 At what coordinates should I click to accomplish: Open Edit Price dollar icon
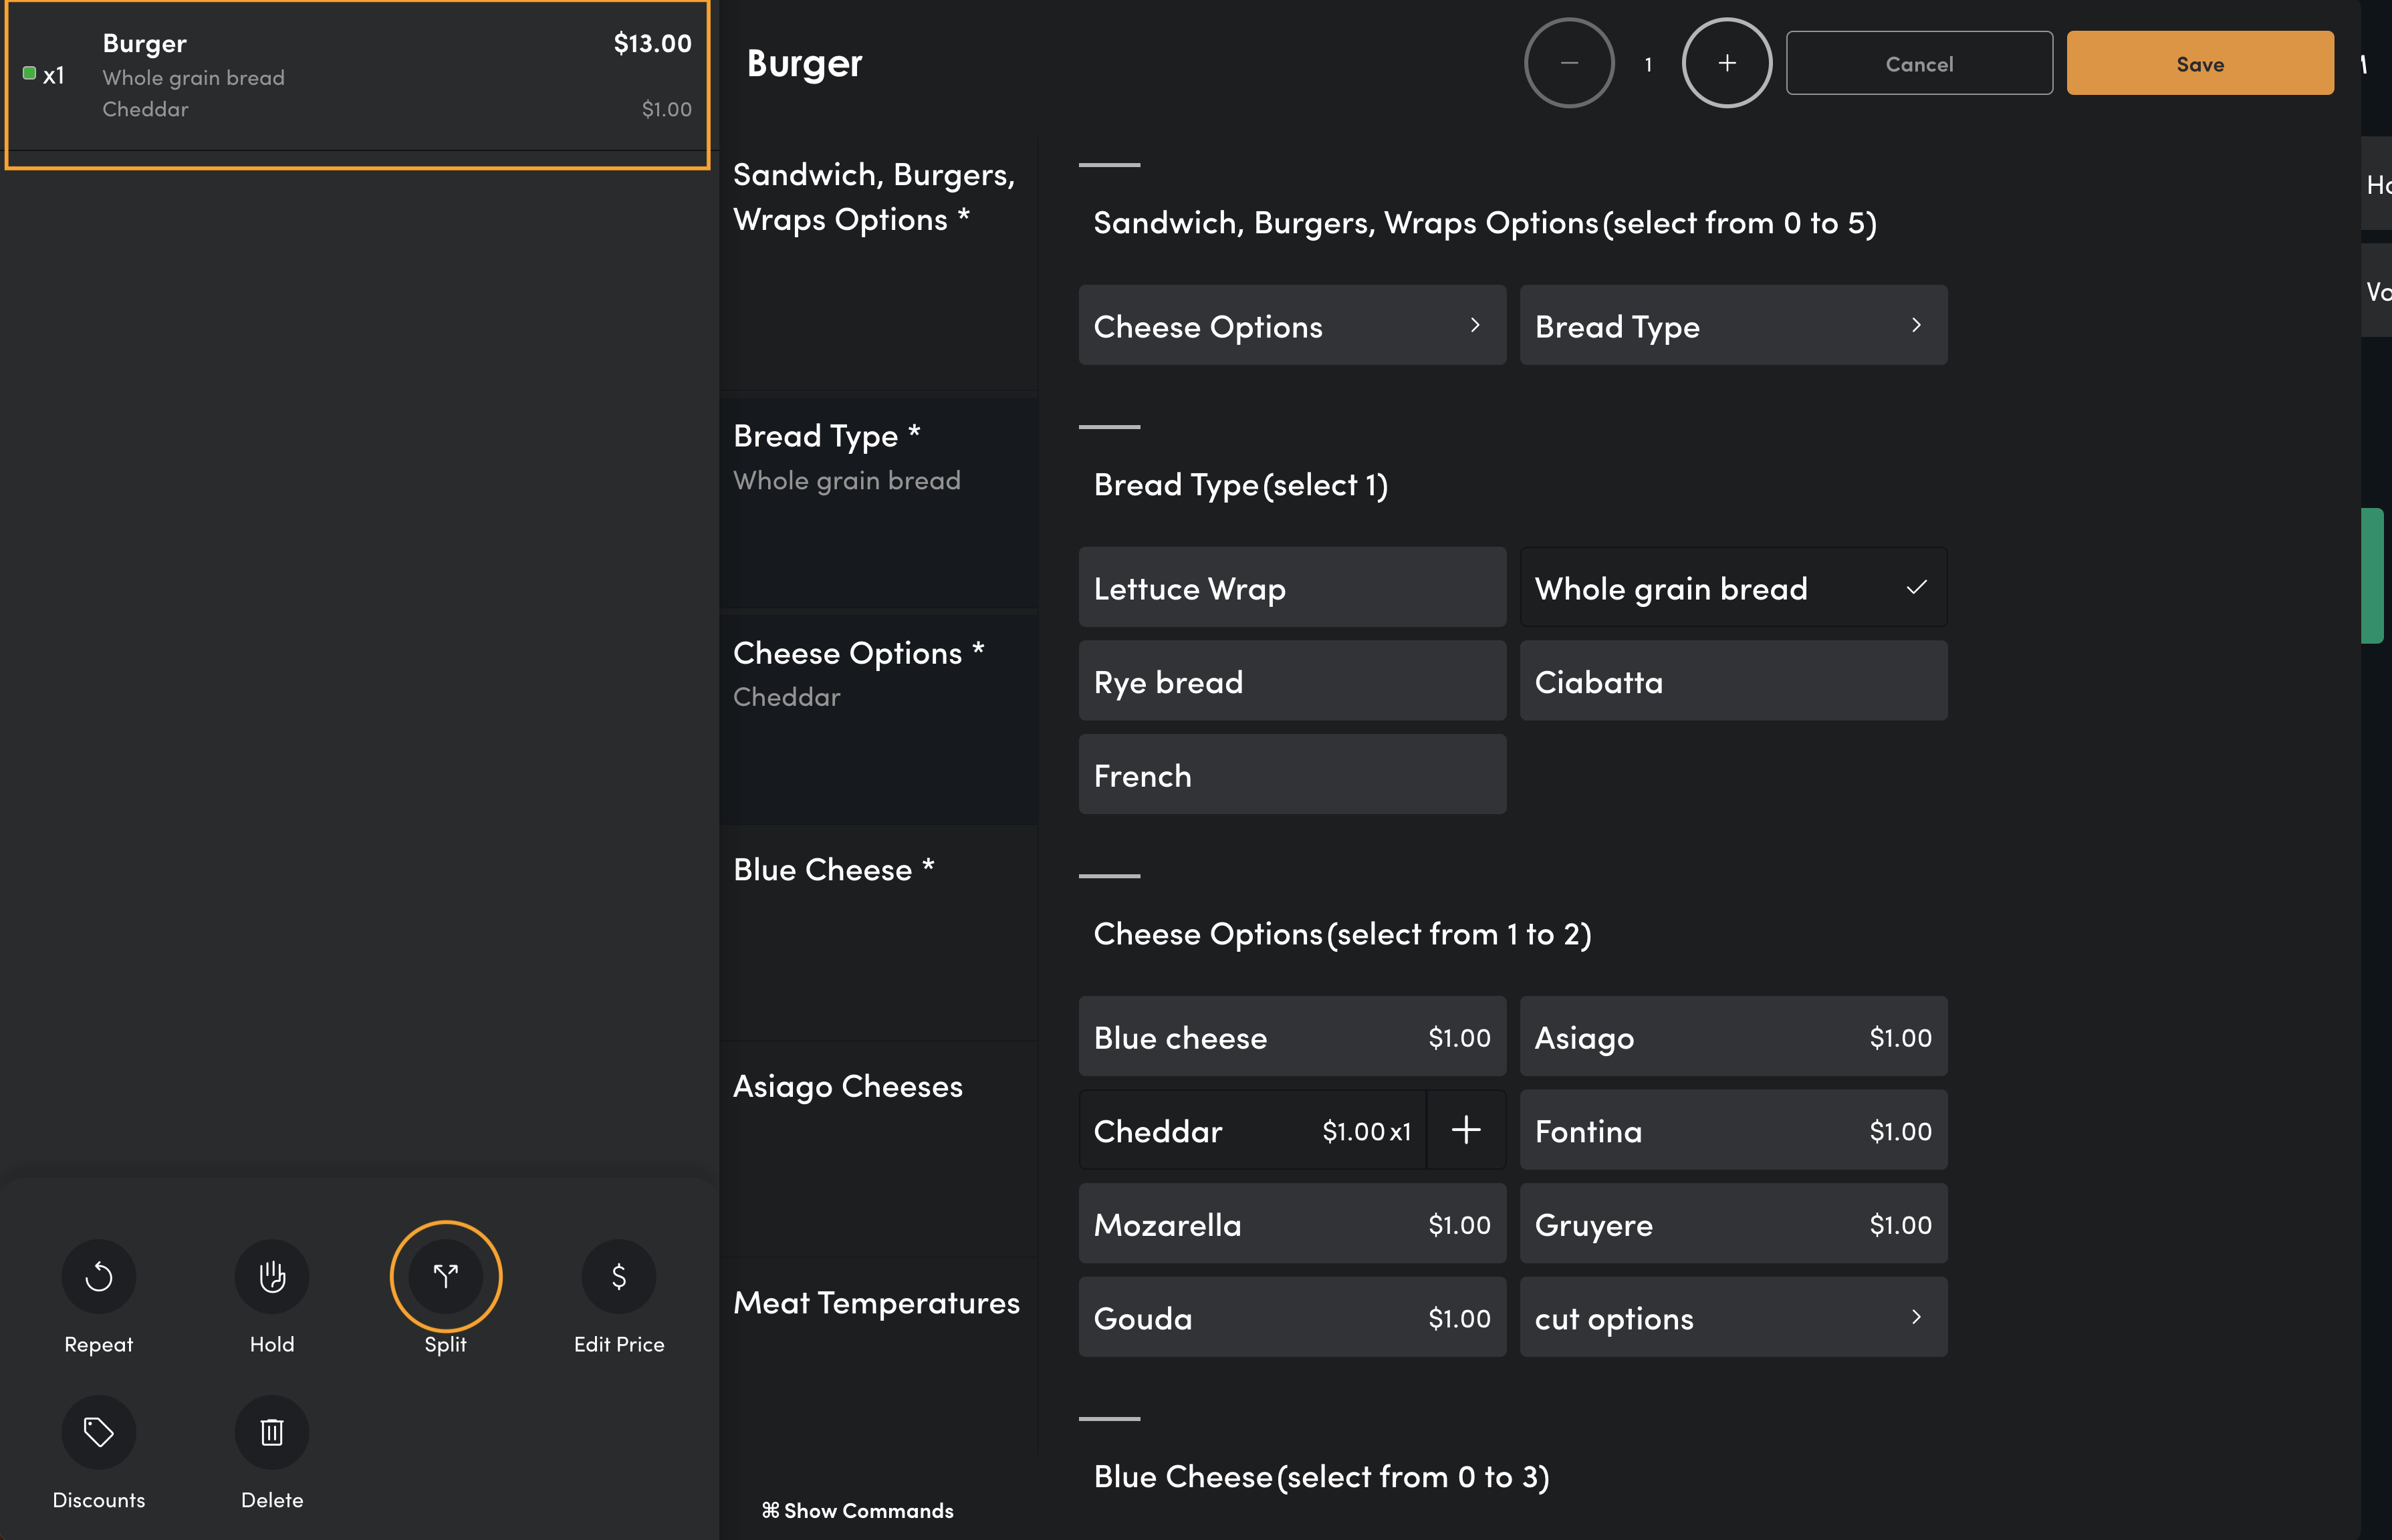619,1276
